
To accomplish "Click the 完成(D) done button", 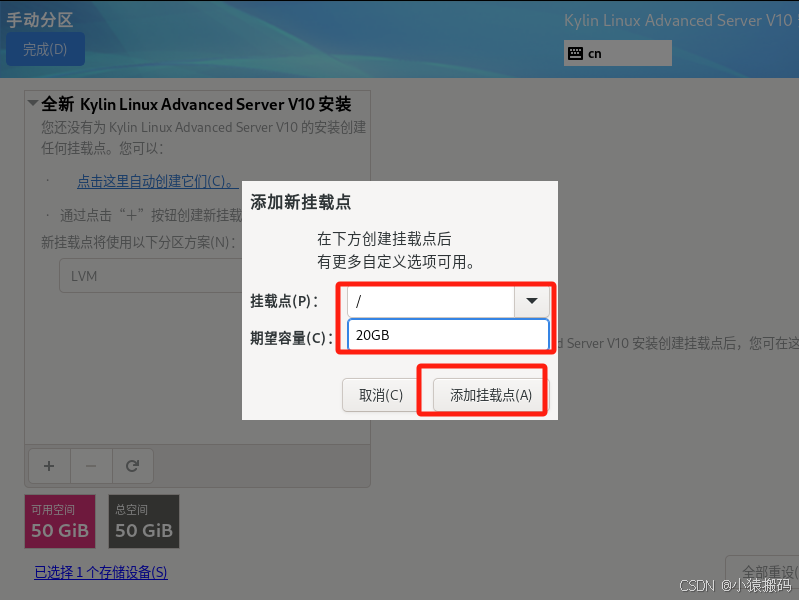I will (45, 49).
